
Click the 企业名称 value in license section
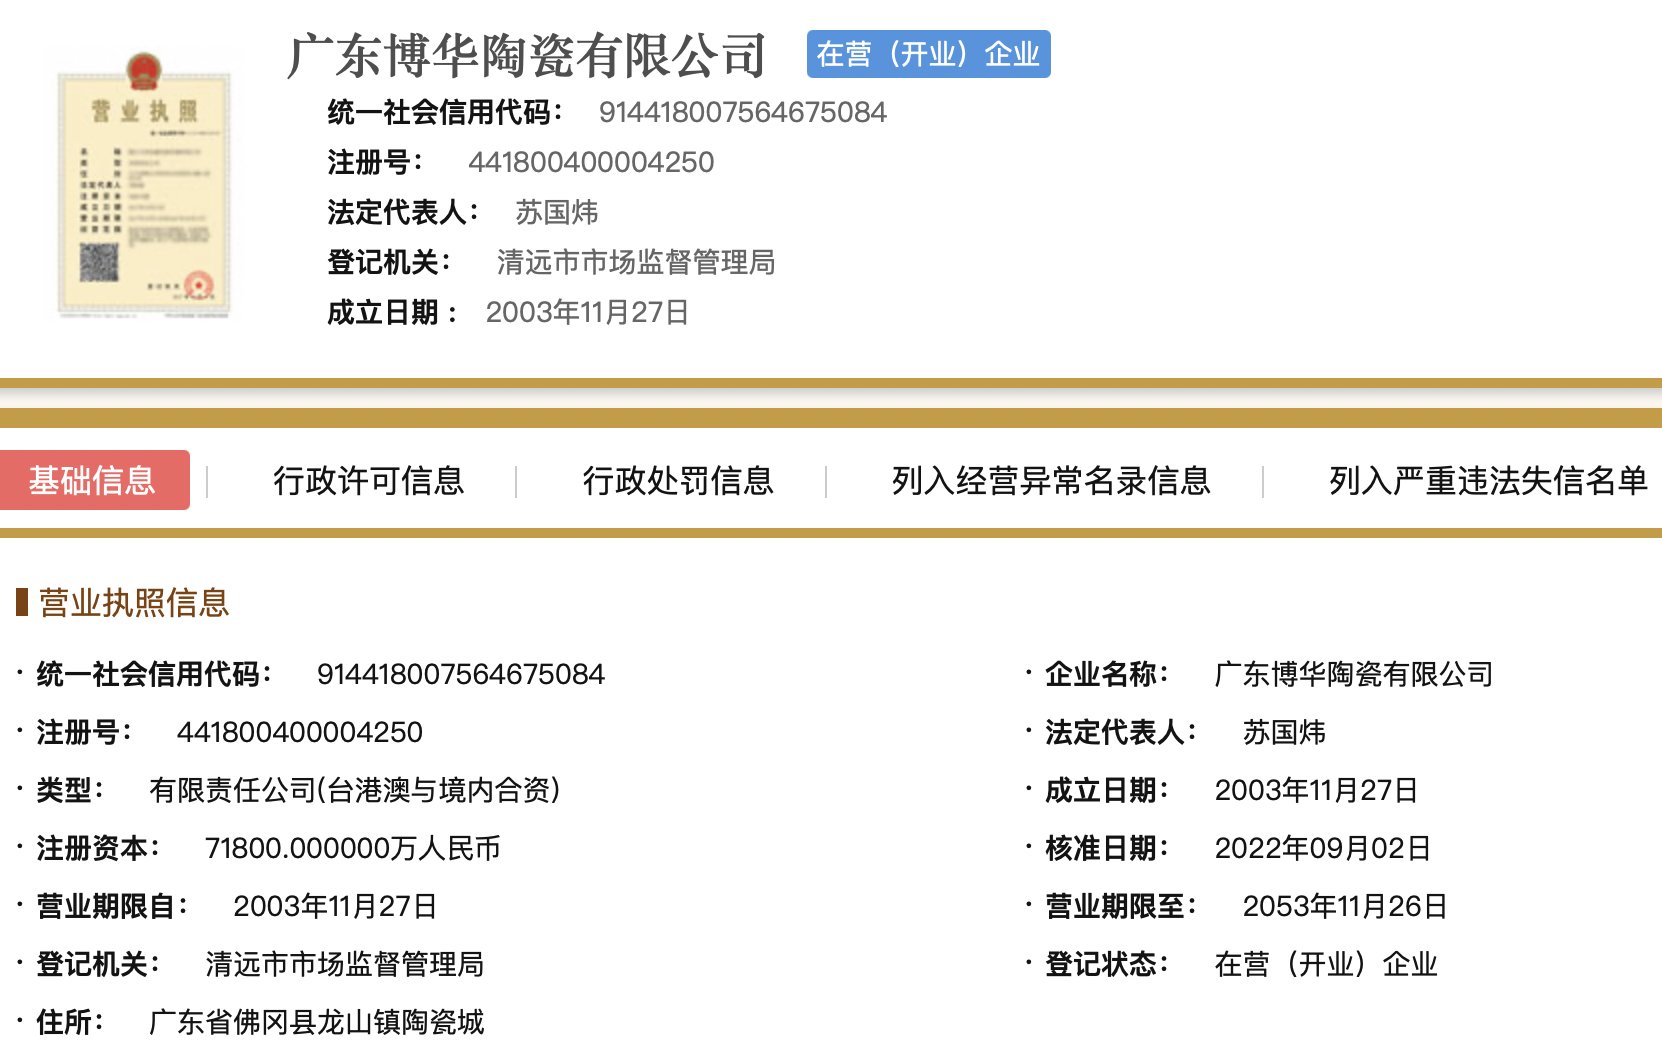click(1353, 674)
